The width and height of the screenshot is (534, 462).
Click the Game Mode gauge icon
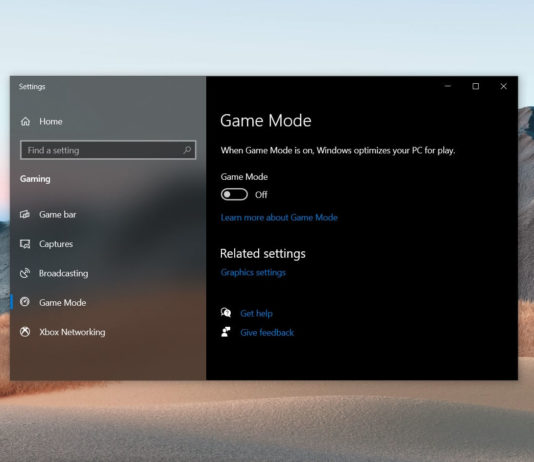(25, 302)
